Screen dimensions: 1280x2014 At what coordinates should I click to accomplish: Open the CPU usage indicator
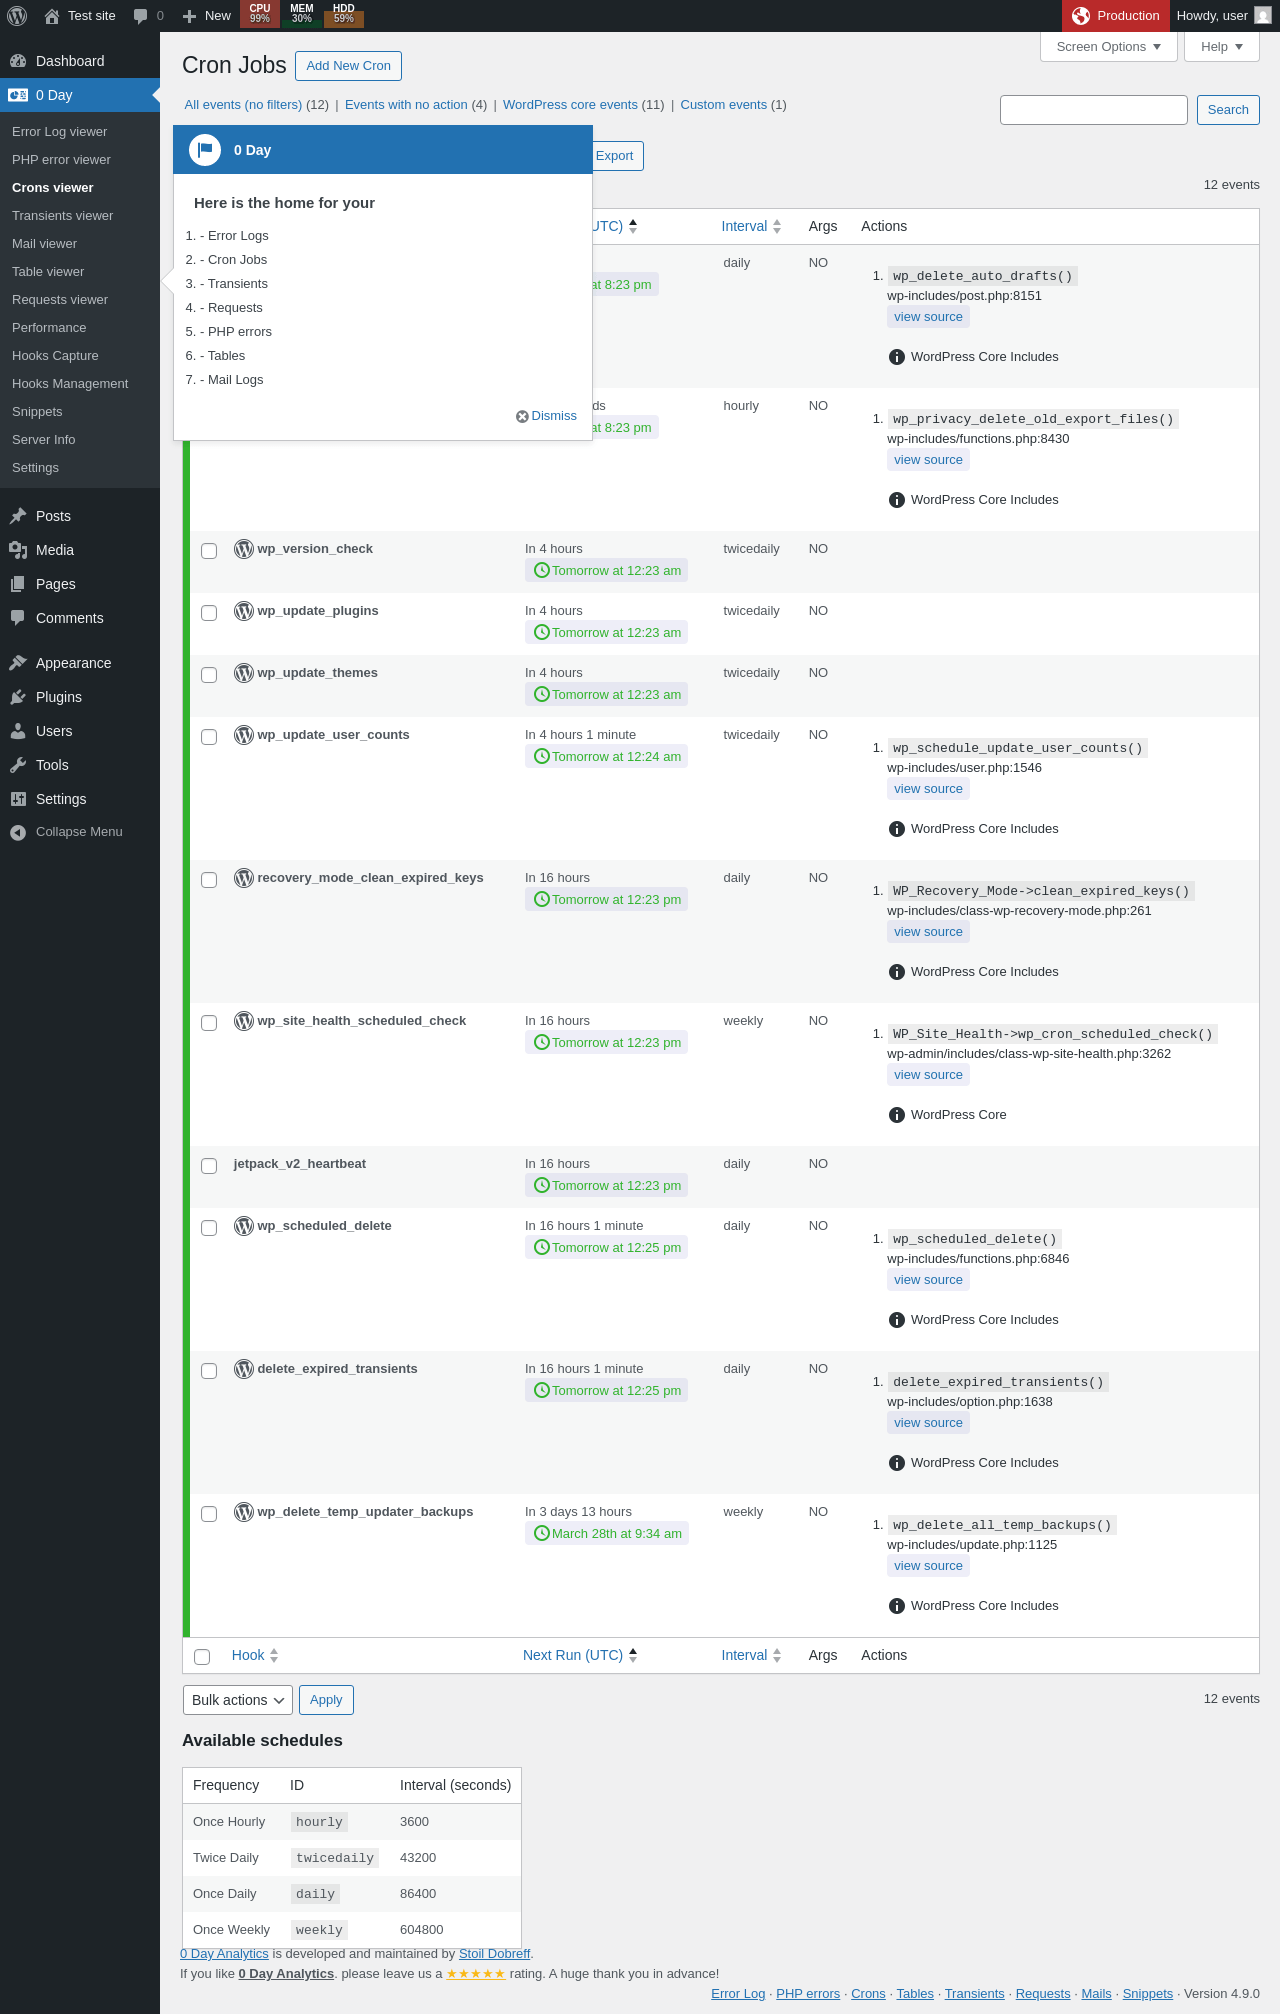click(260, 14)
